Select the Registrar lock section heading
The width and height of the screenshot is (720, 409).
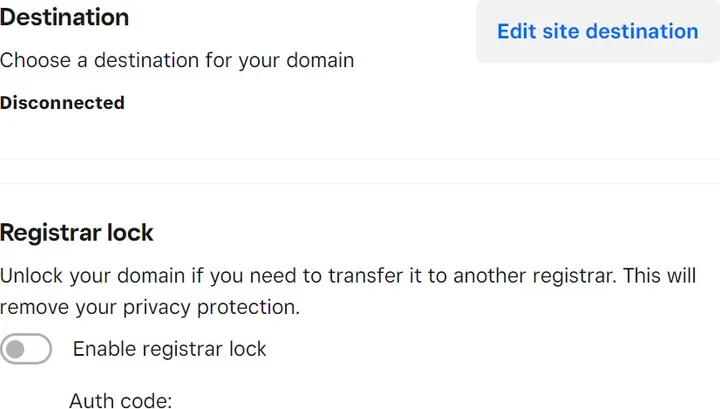[77, 233]
